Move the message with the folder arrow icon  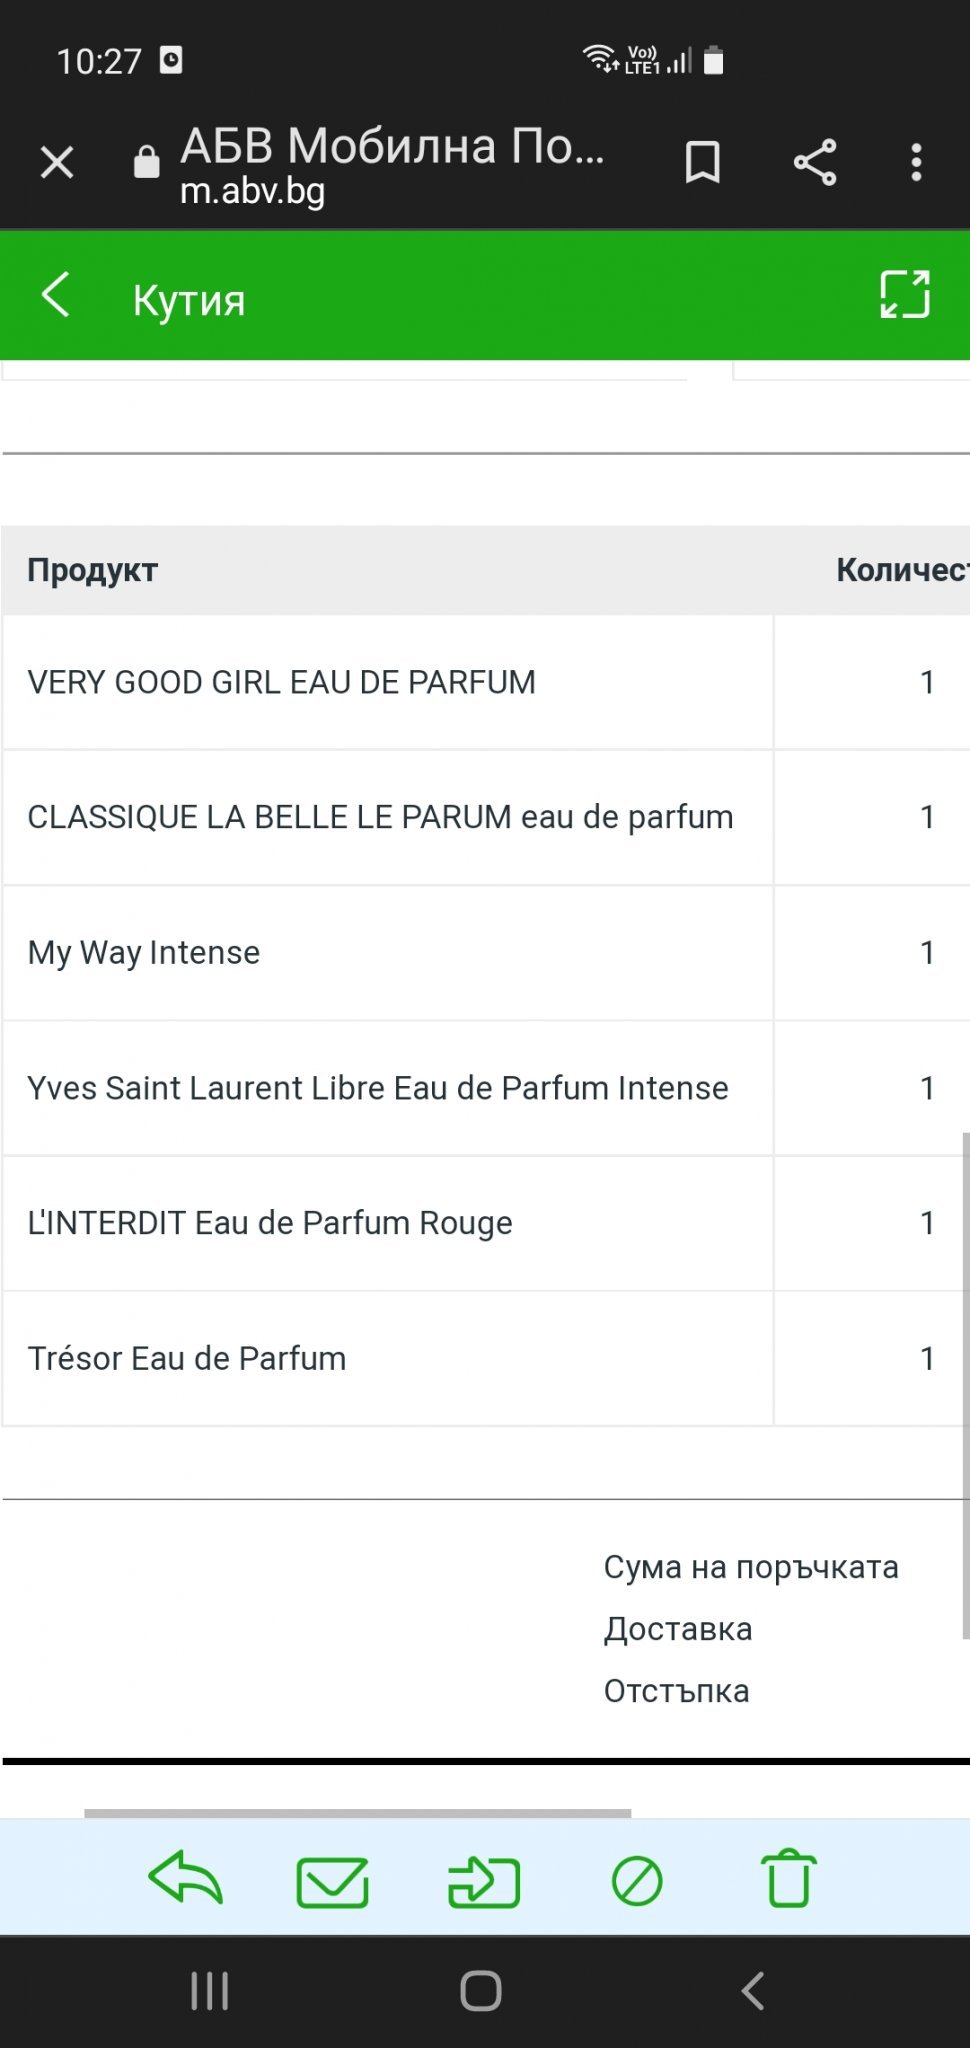[x=484, y=1881]
